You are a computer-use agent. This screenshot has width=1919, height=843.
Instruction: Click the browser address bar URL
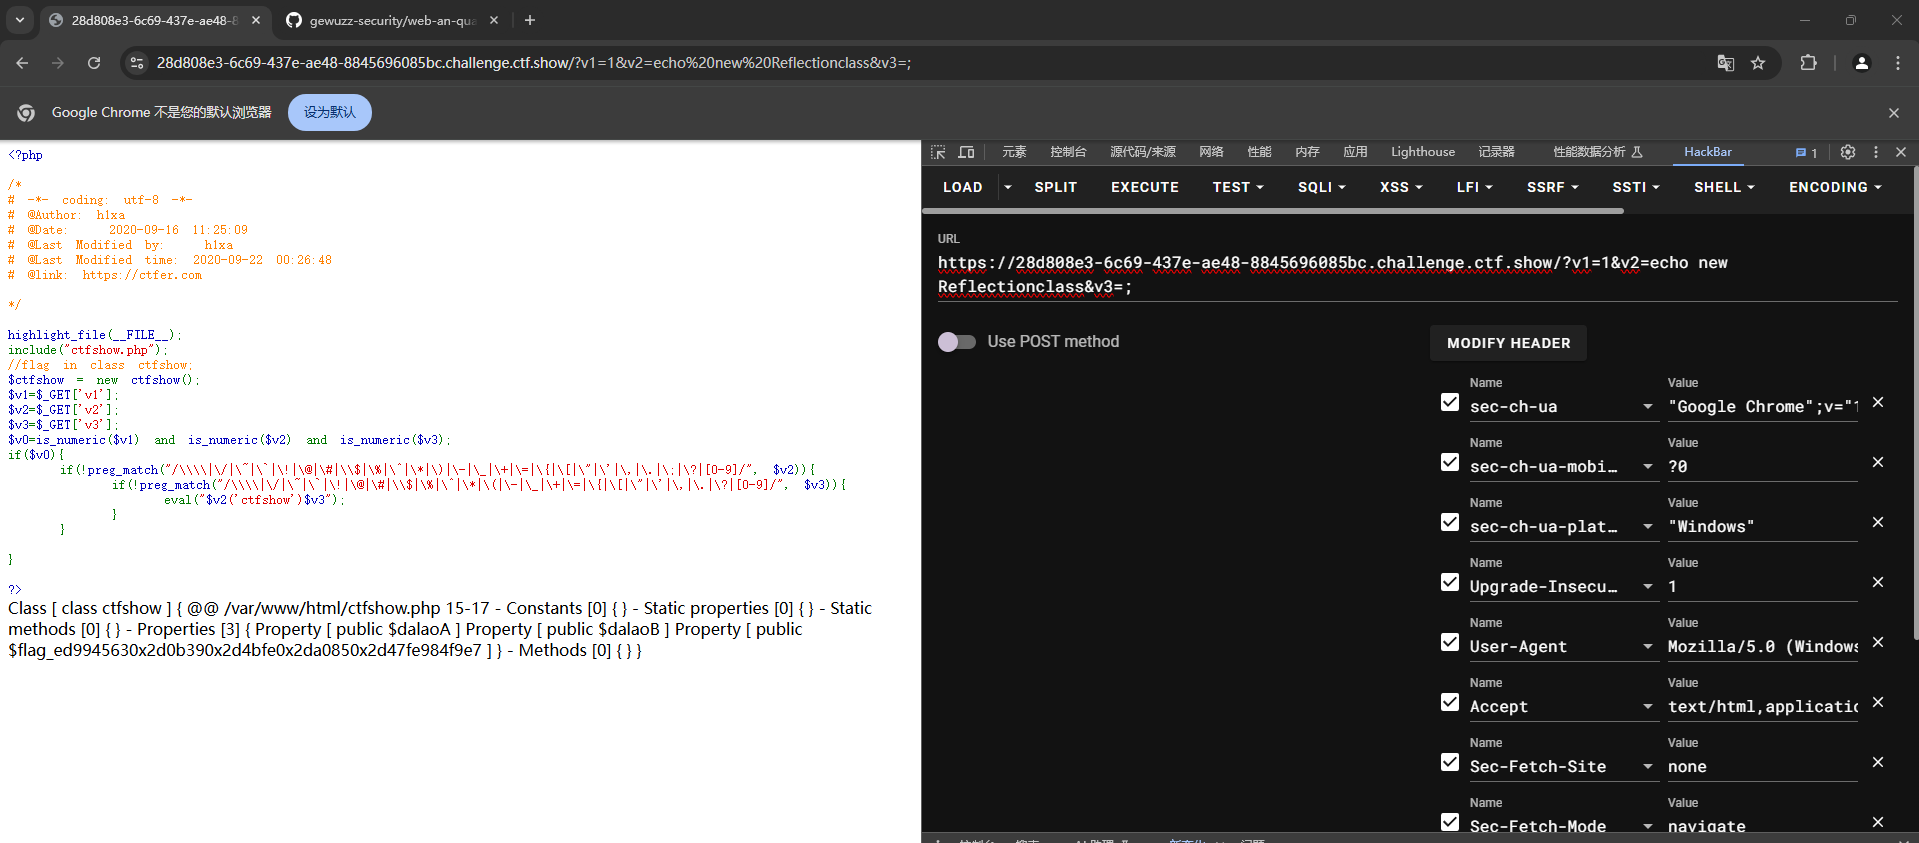[534, 63]
